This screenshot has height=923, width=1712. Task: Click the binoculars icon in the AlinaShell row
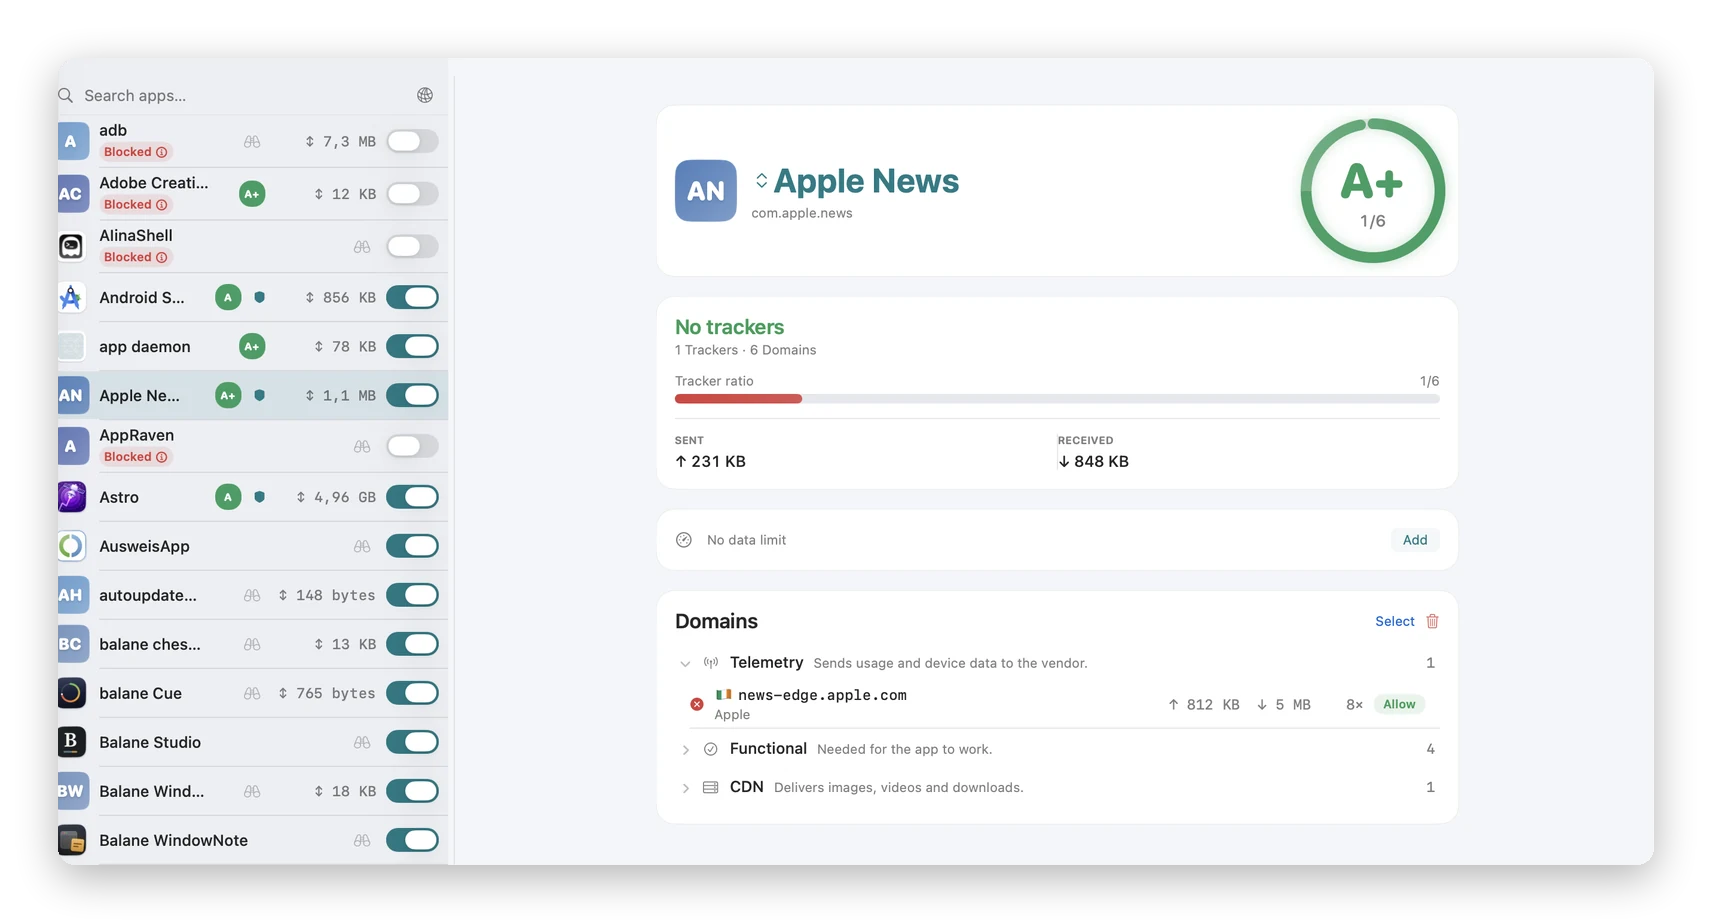click(362, 247)
